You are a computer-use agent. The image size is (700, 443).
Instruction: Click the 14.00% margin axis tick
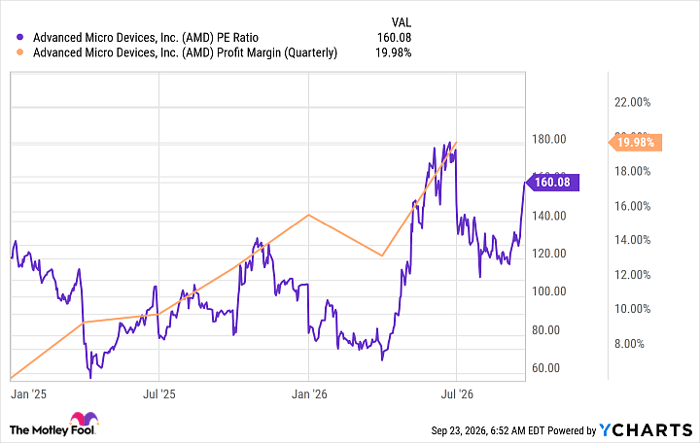(632, 240)
